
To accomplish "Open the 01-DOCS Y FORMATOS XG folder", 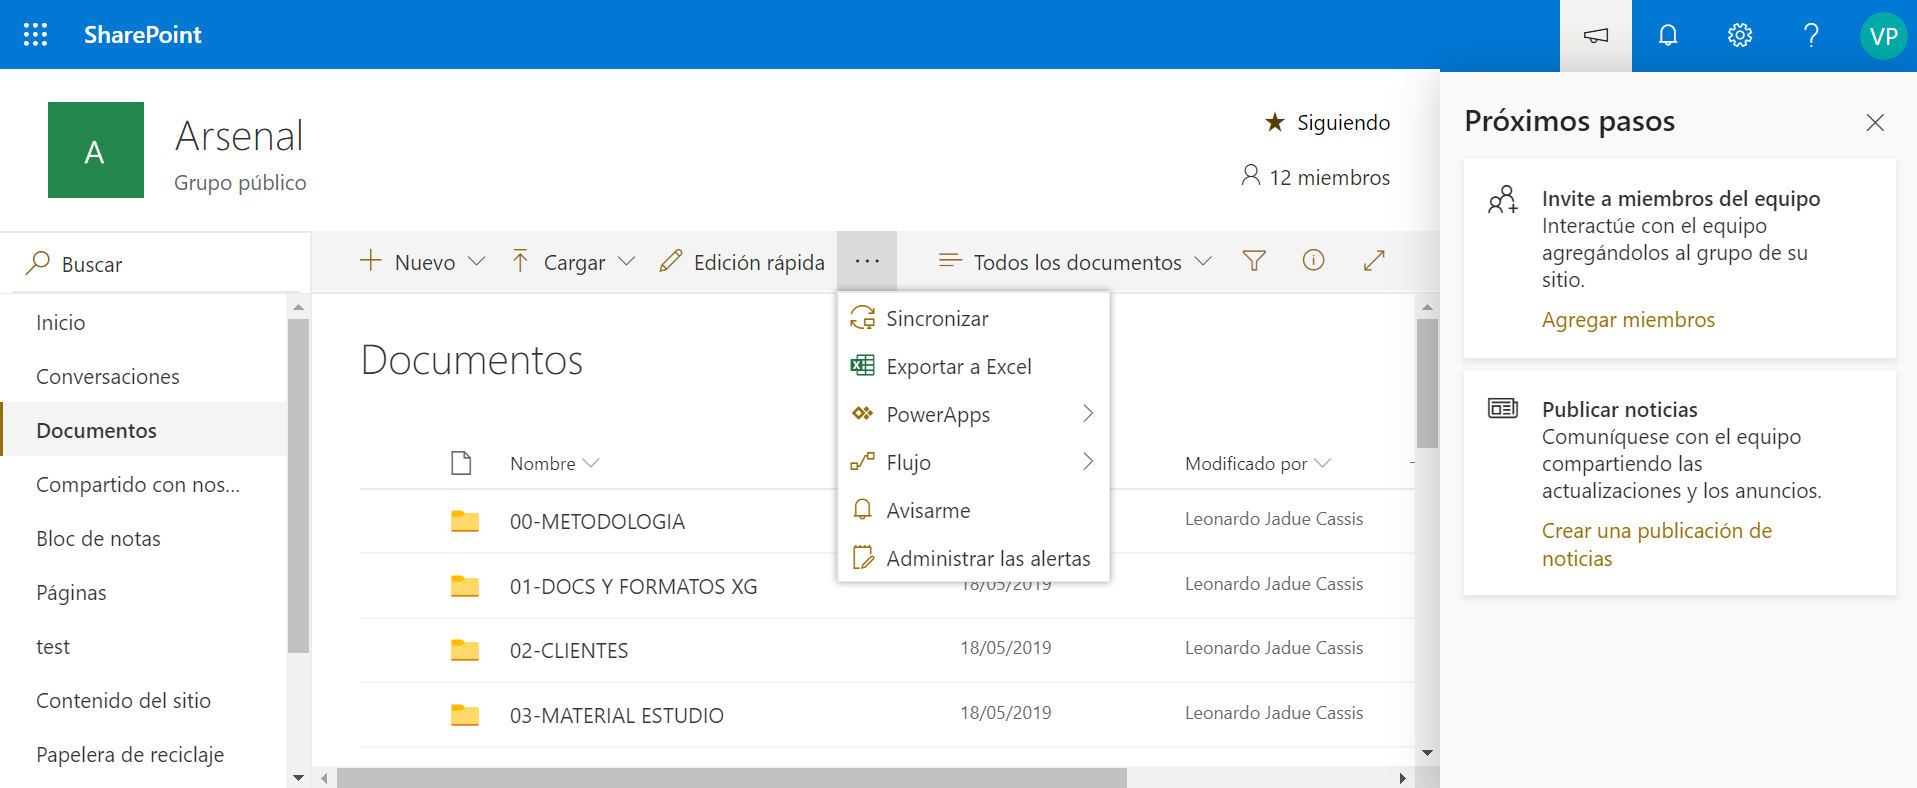I will click(x=633, y=586).
